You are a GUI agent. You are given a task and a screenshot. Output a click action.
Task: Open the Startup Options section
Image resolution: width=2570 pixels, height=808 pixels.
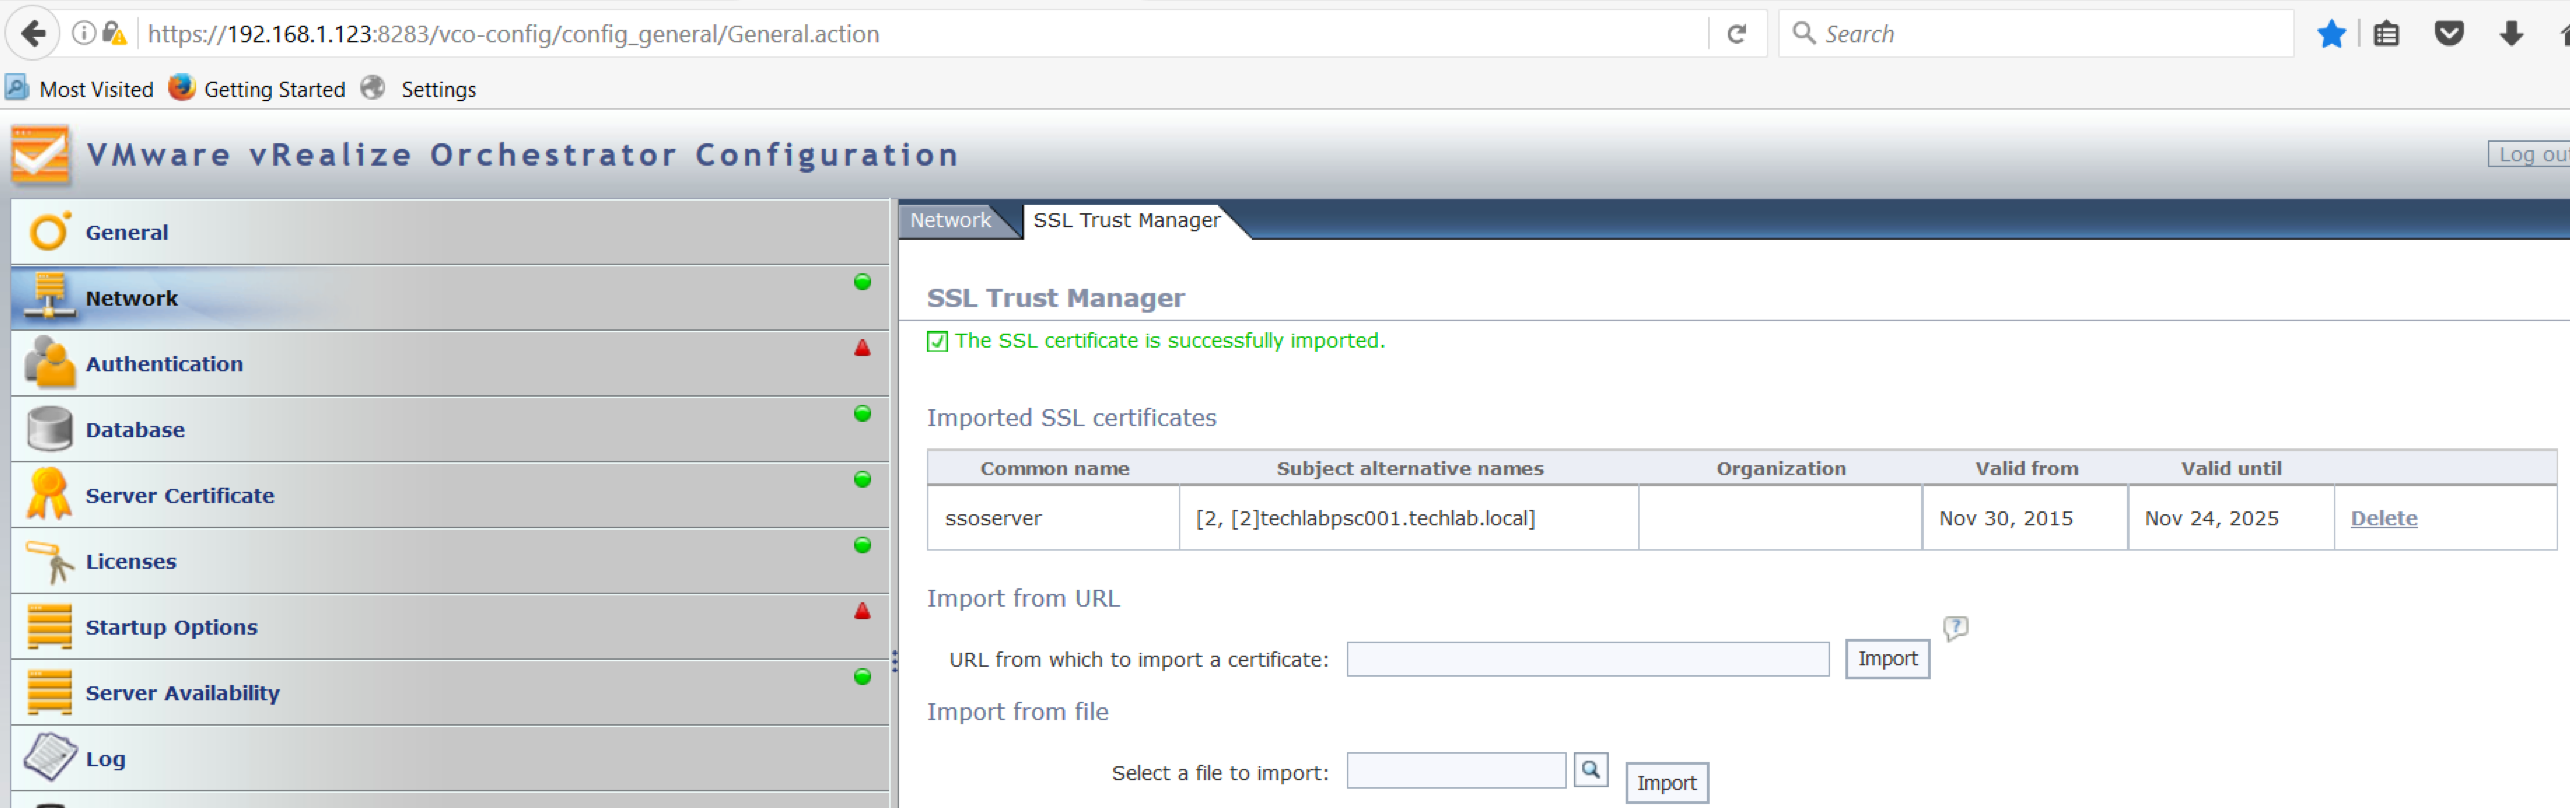pyautogui.click(x=171, y=627)
